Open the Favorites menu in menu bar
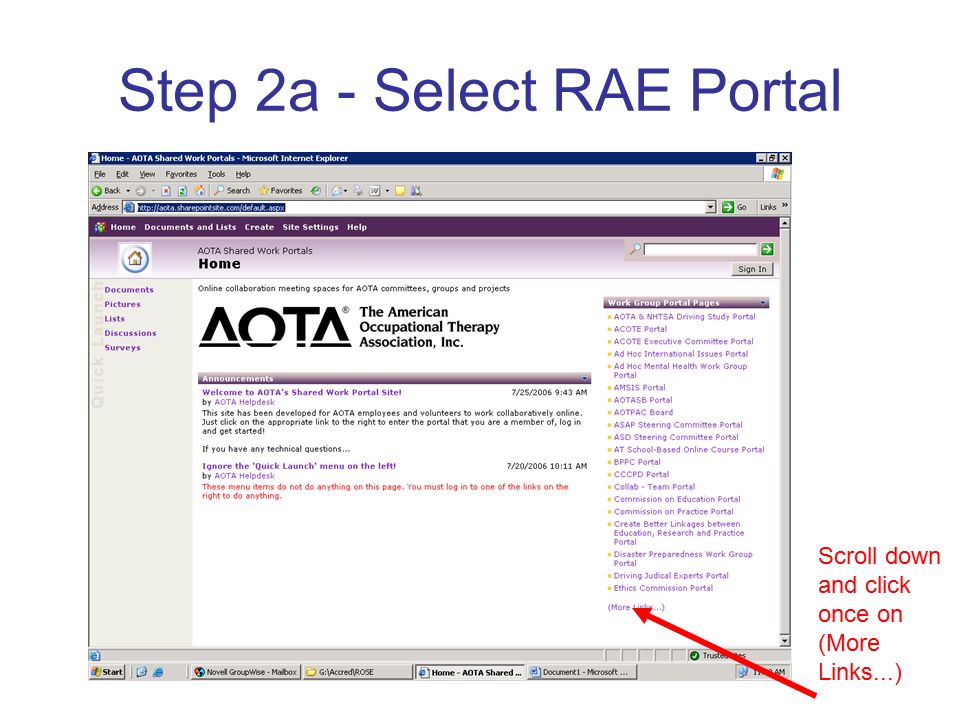Image resolution: width=960 pixels, height=720 pixels. pyautogui.click(x=181, y=174)
